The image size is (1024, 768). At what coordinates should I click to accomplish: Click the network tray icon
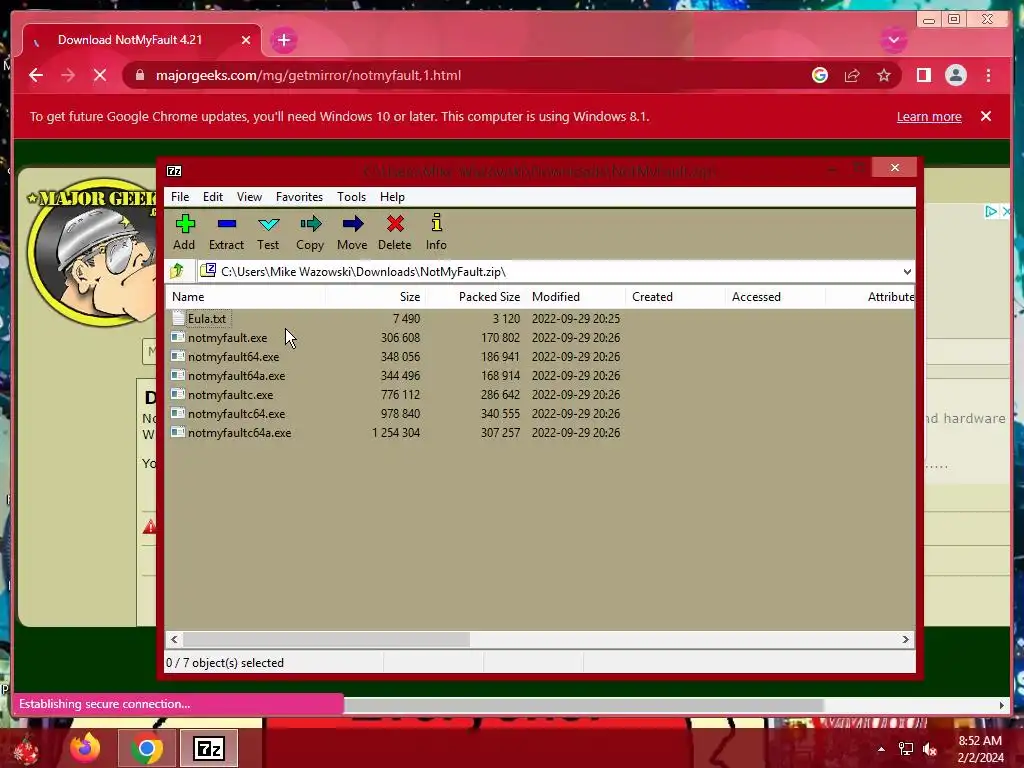(906, 749)
